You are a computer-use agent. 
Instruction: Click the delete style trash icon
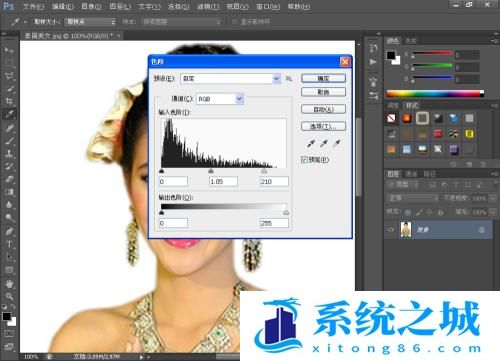482,164
